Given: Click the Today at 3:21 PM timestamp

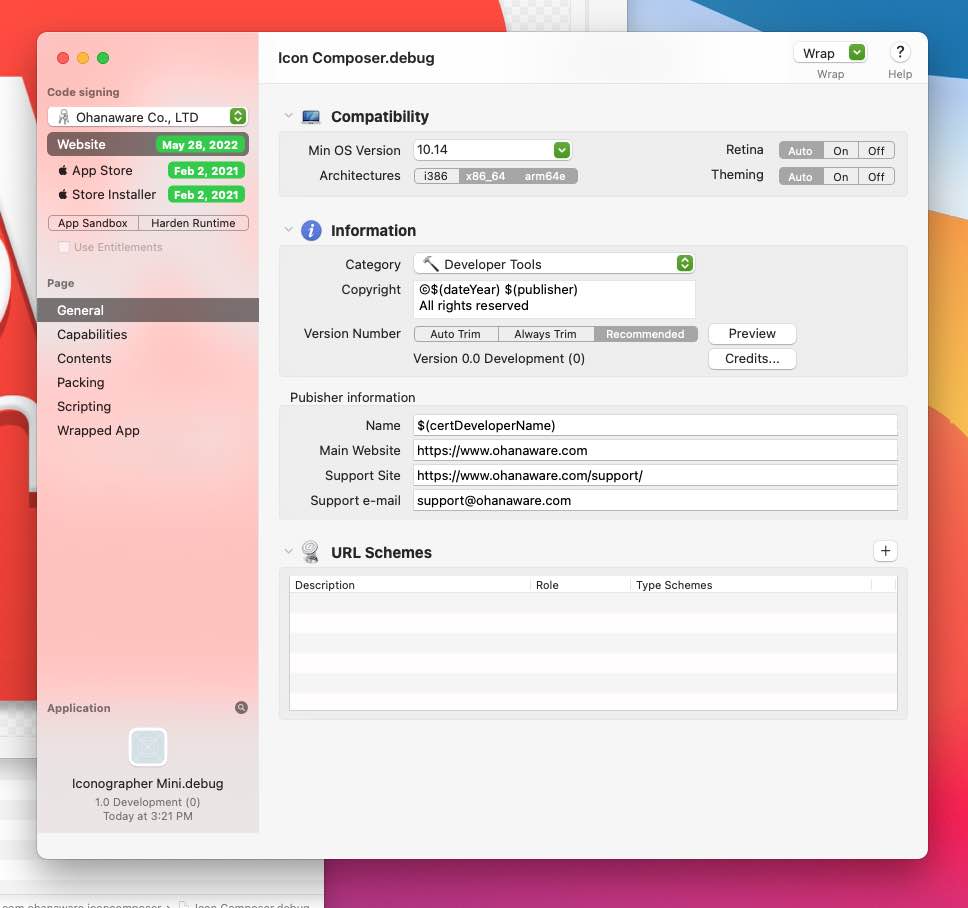Looking at the screenshot, I should point(148,816).
